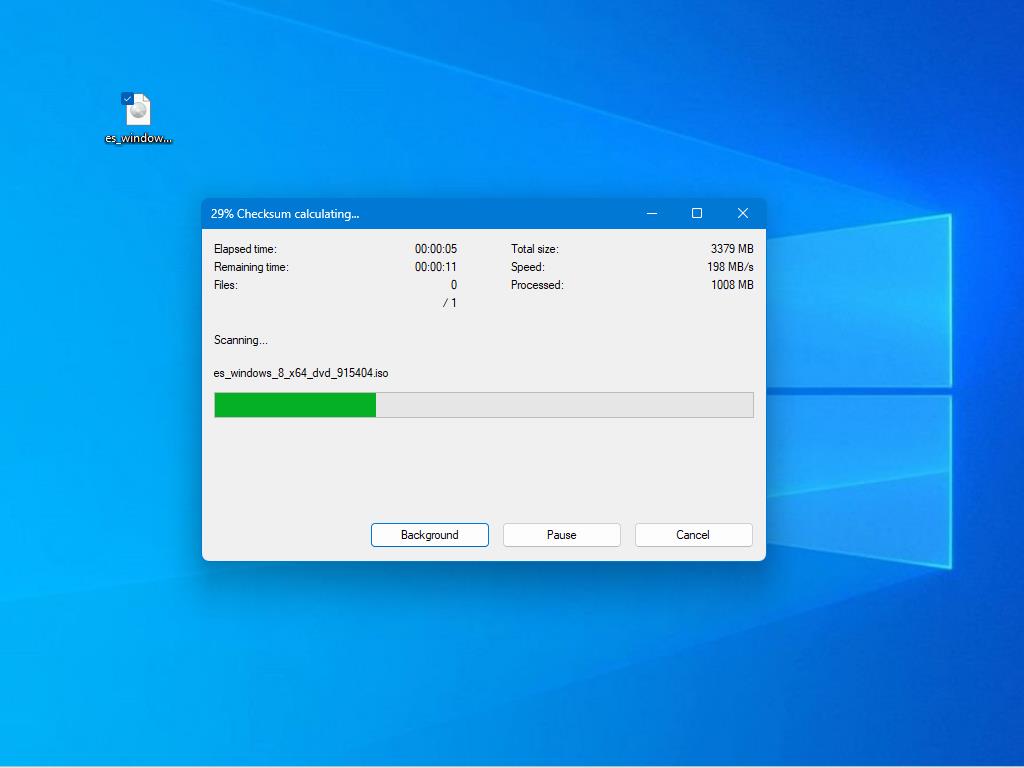Cancel the checksum calculation
1024x768 pixels.
tap(694, 535)
